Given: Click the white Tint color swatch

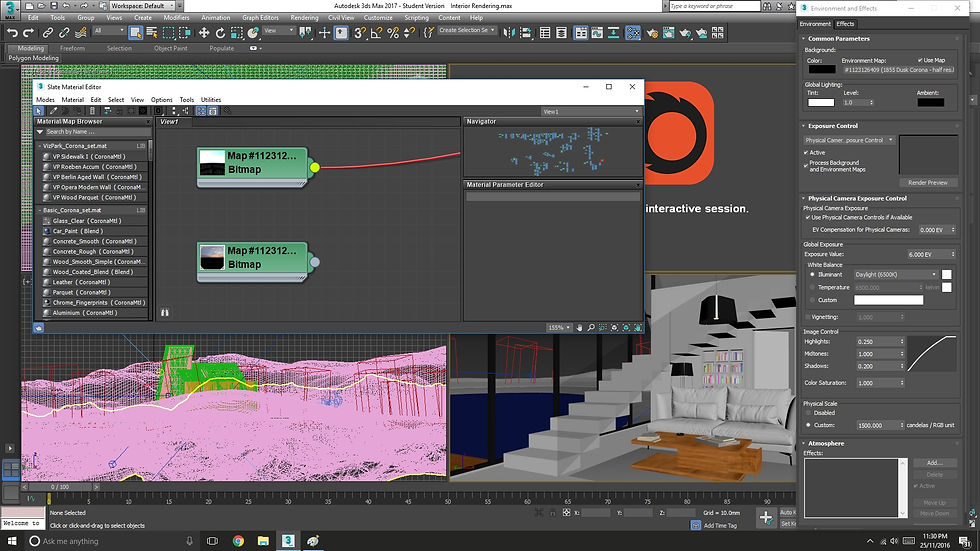Looking at the screenshot, I should tap(821, 102).
